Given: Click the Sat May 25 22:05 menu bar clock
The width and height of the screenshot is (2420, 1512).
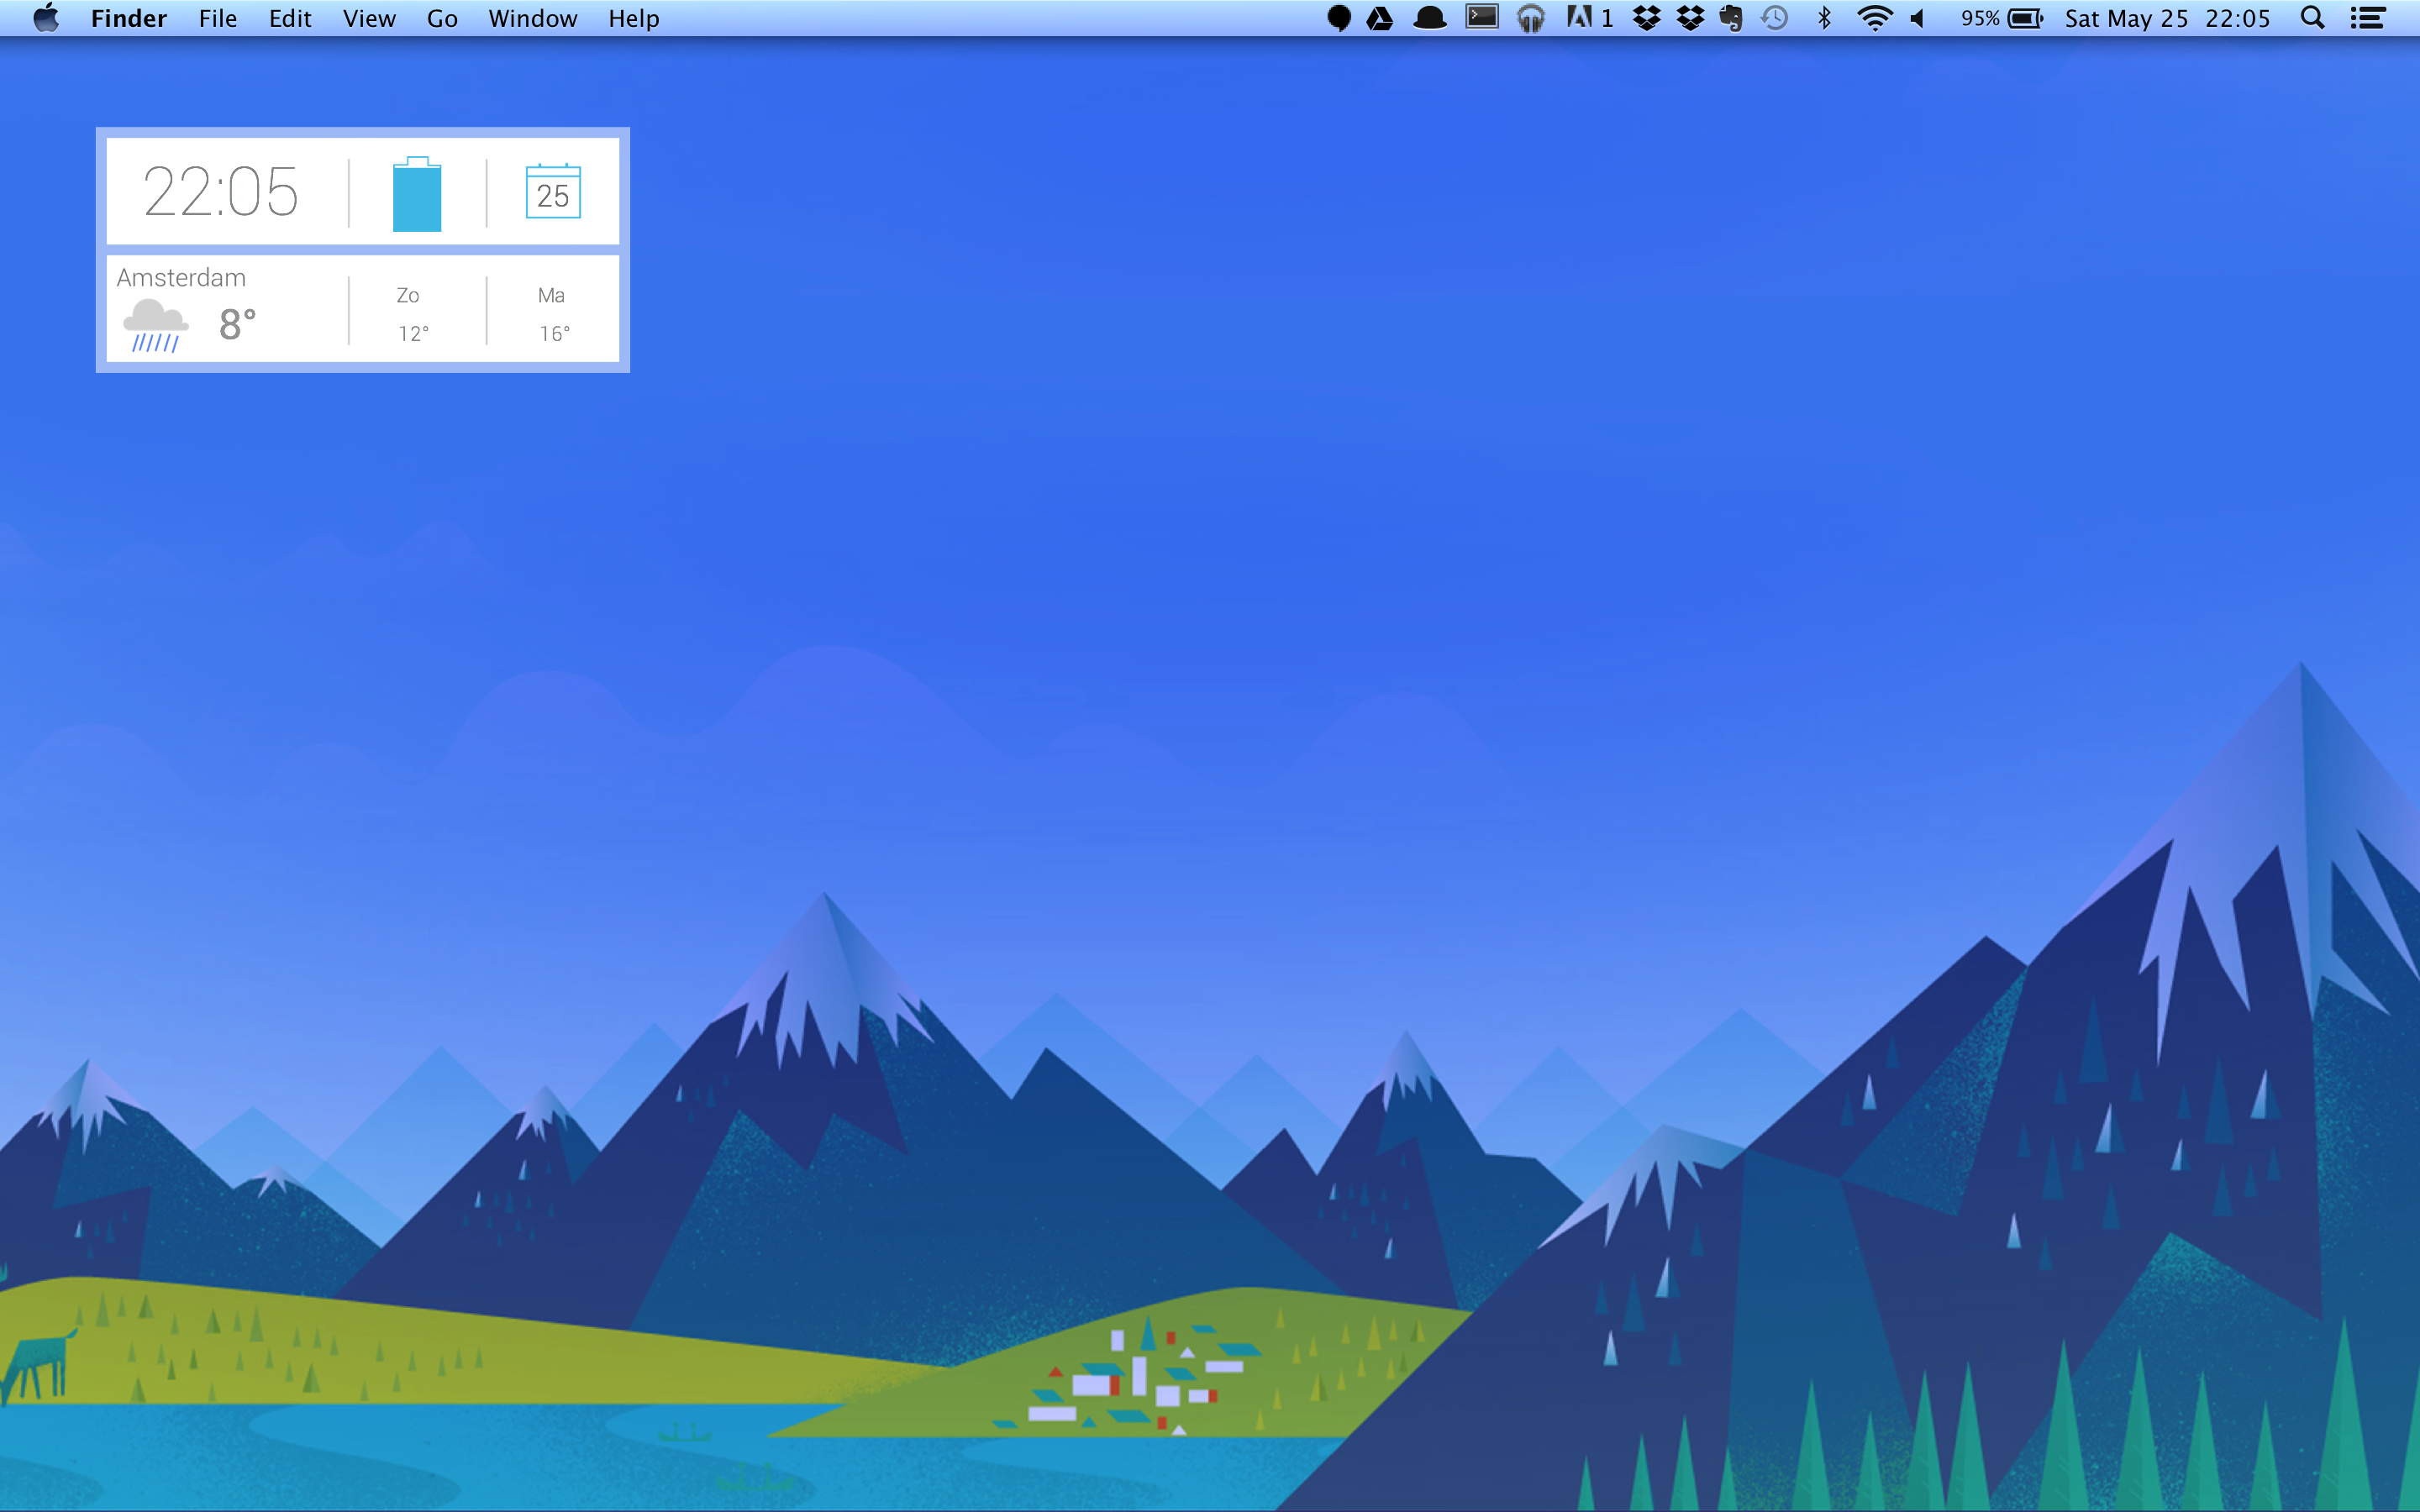Looking at the screenshot, I should click(2167, 19).
